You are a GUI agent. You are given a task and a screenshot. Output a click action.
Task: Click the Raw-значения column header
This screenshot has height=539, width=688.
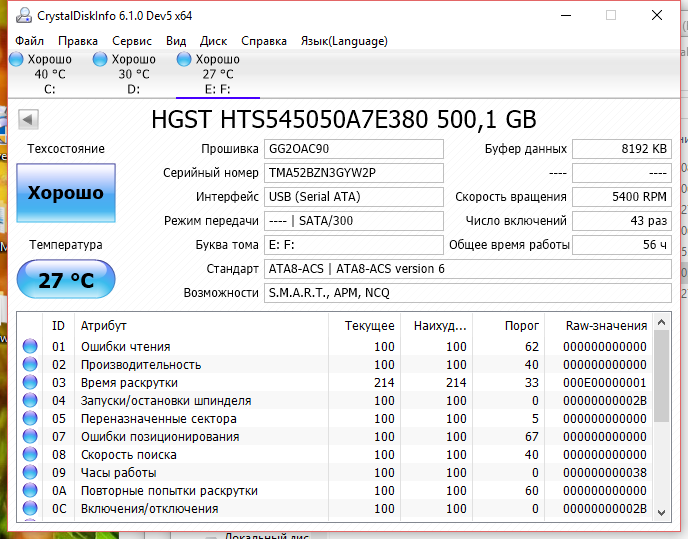click(598, 326)
